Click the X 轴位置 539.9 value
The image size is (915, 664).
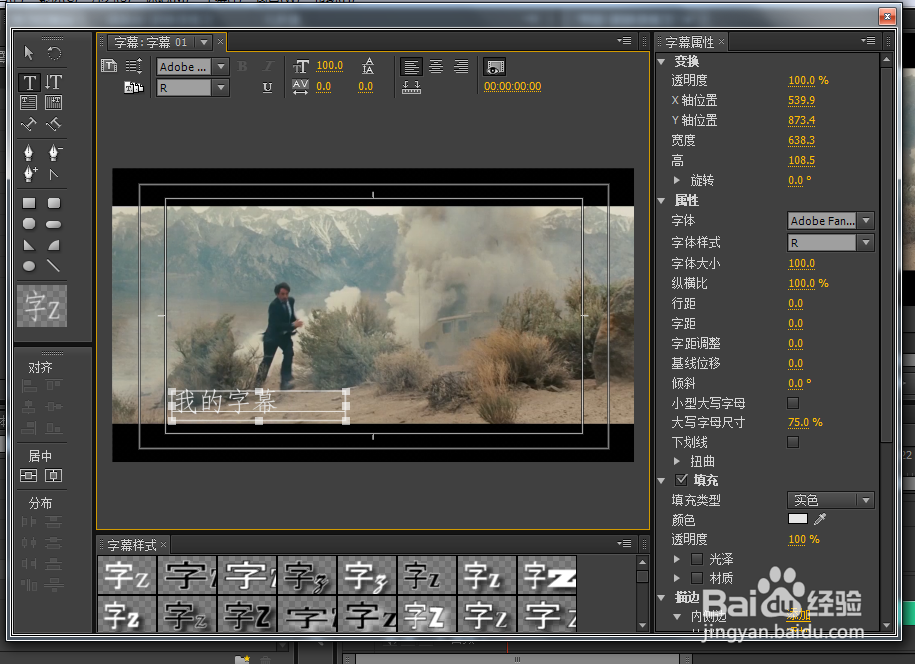[x=801, y=100]
